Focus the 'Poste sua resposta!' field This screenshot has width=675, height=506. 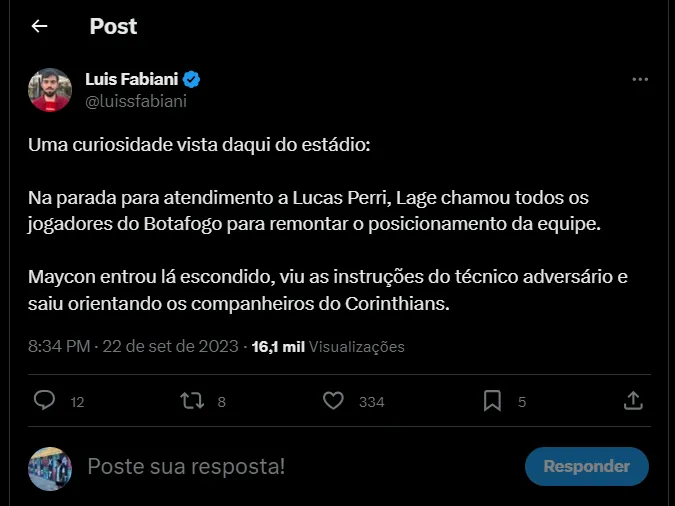click(300, 466)
